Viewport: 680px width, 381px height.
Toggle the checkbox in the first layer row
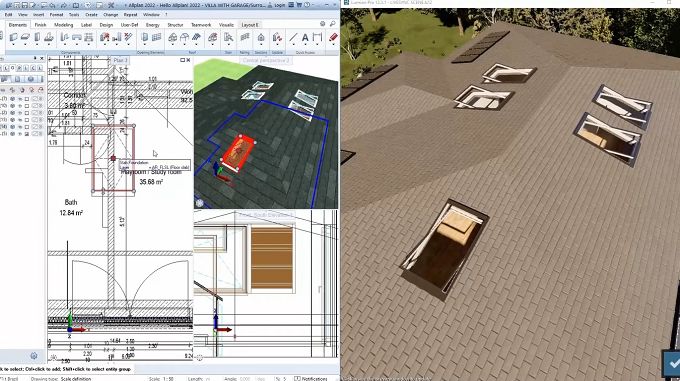pos(27,99)
